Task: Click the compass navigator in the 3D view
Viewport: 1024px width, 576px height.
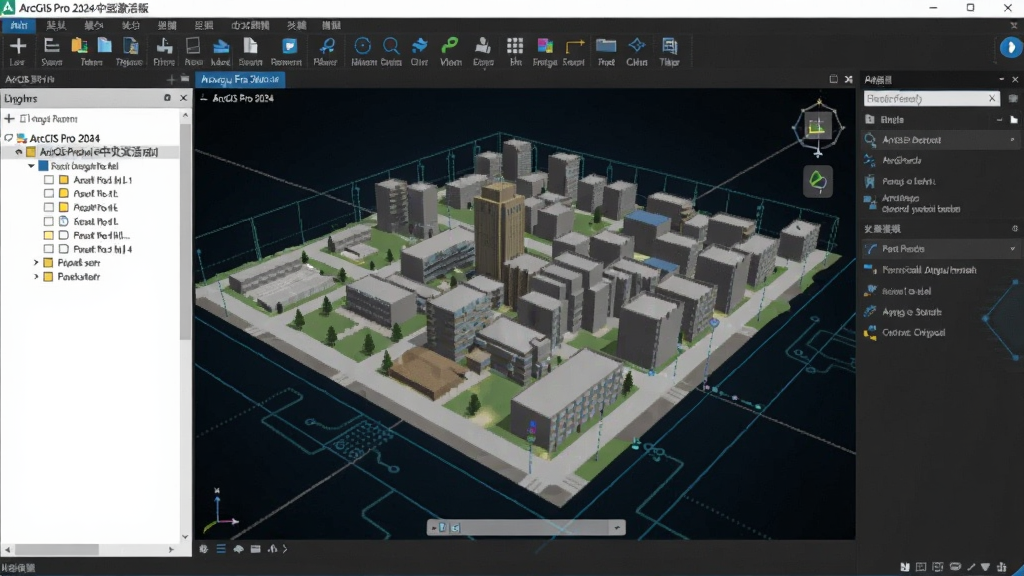Action: [x=818, y=128]
